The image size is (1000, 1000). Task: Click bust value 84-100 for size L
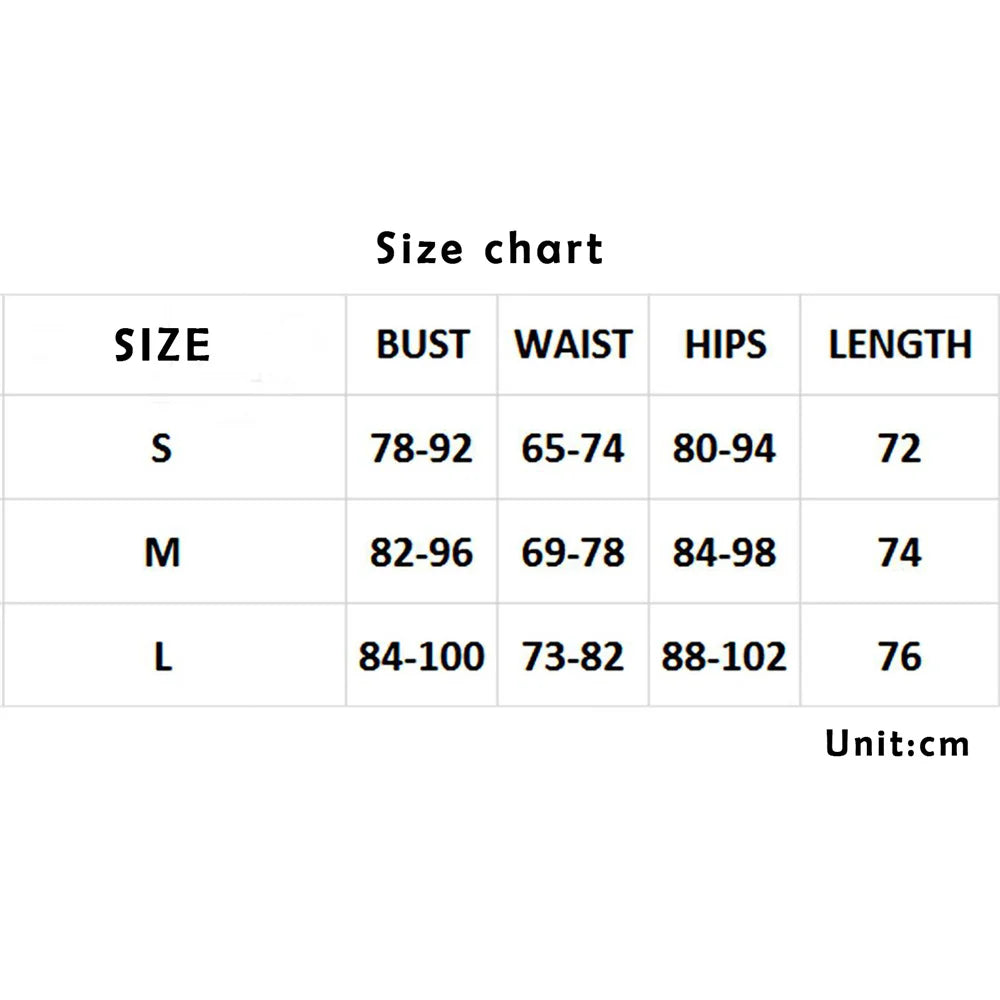pyautogui.click(x=421, y=657)
